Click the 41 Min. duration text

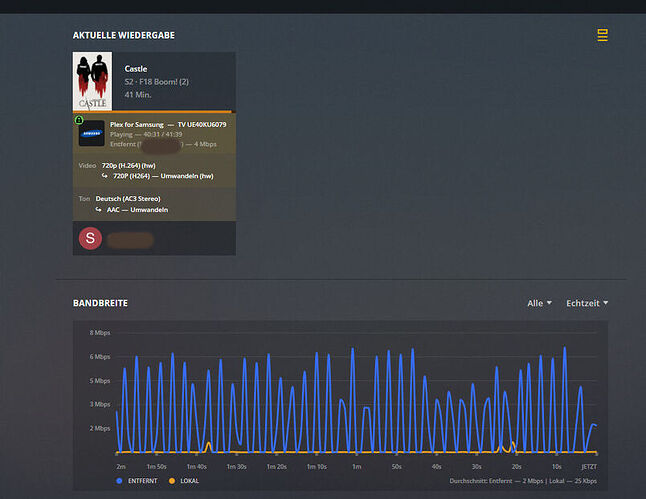(138, 95)
